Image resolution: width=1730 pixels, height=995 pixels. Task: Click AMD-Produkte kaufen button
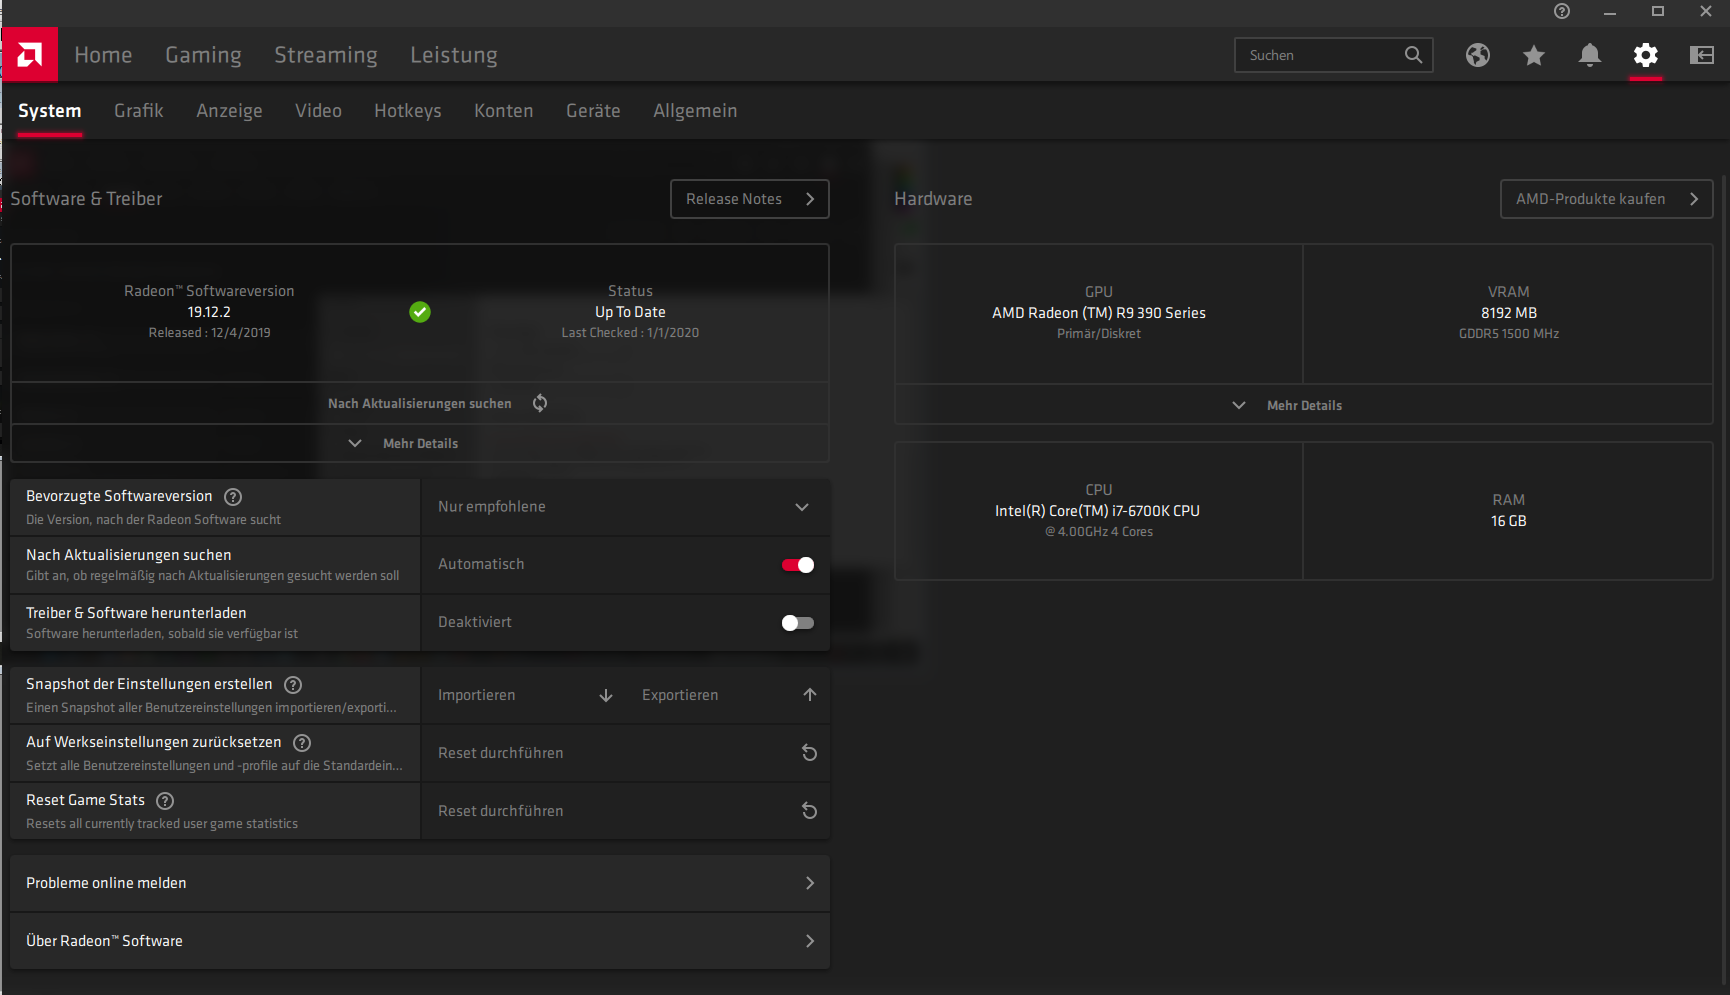pyautogui.click(x=1607, y=199)
